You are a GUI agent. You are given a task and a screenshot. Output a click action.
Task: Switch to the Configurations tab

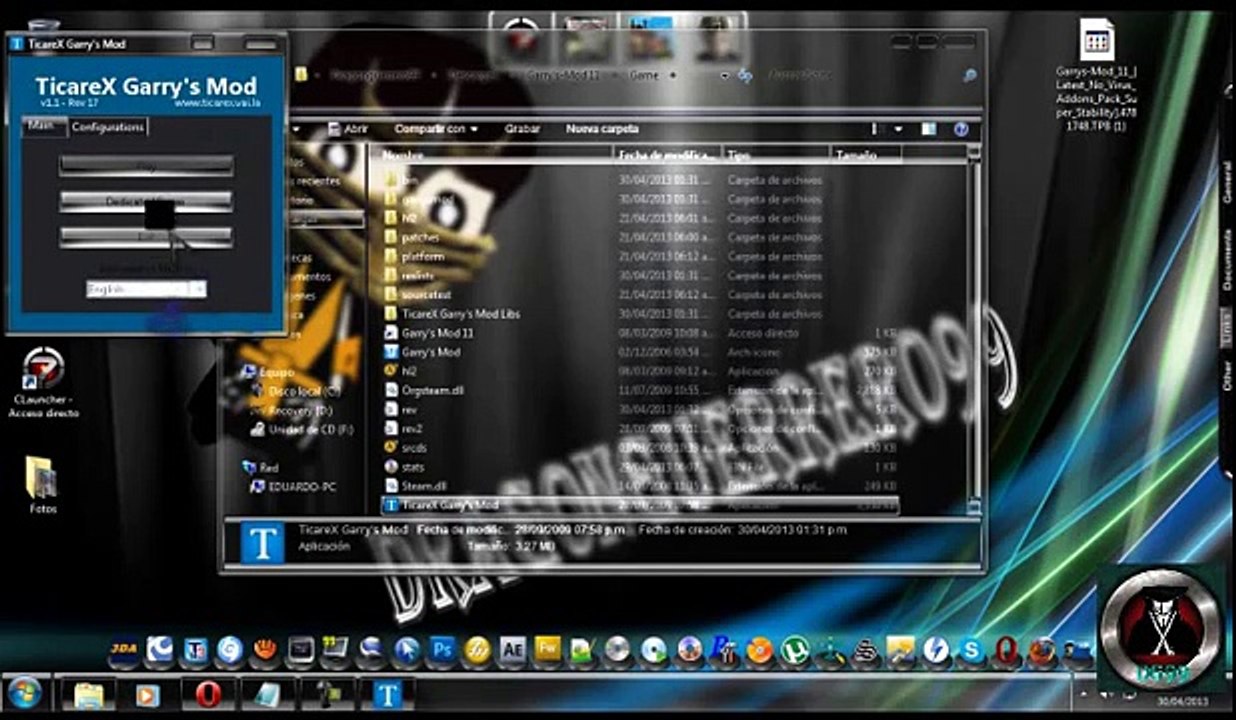click(x=108, y=127)
